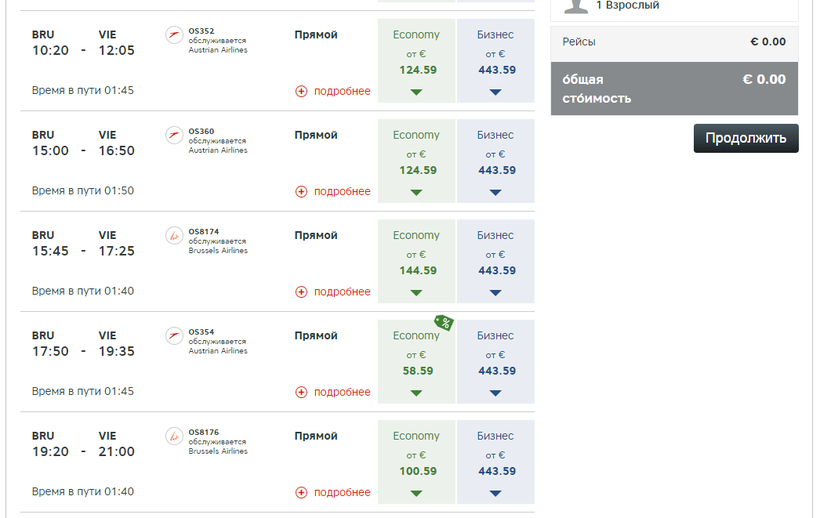The image size is (820, 518).
Task: Click the passenger silhouette icon beside 1 Взрослый
Action: pos(575,6)
